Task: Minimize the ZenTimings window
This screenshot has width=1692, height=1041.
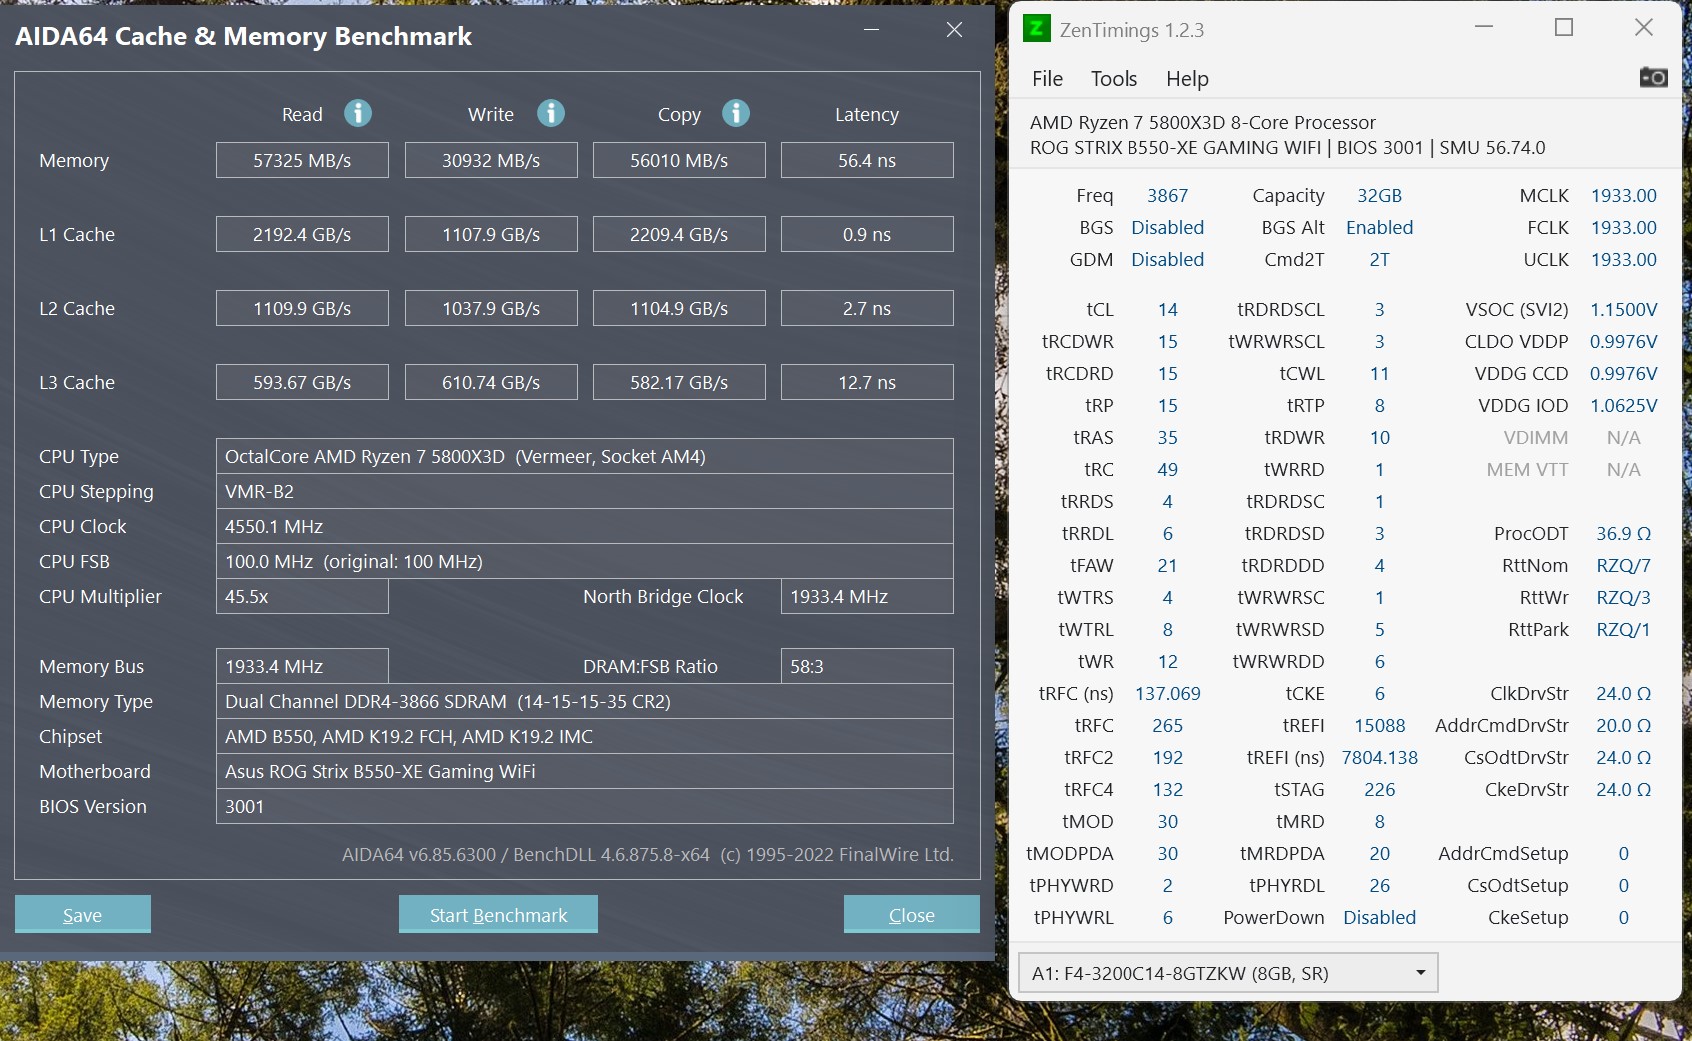Action: (x=1484, y=27)
